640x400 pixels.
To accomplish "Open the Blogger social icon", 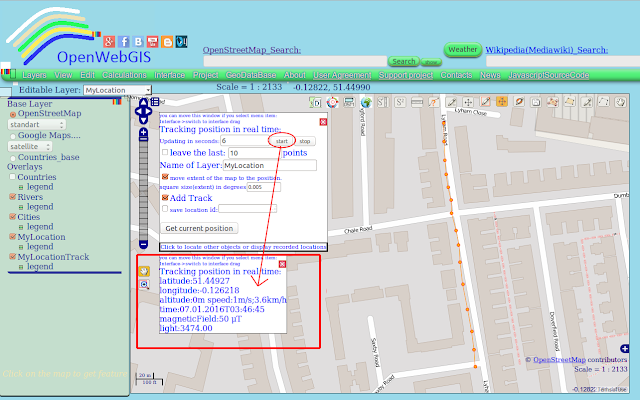I will click(167, 42).
